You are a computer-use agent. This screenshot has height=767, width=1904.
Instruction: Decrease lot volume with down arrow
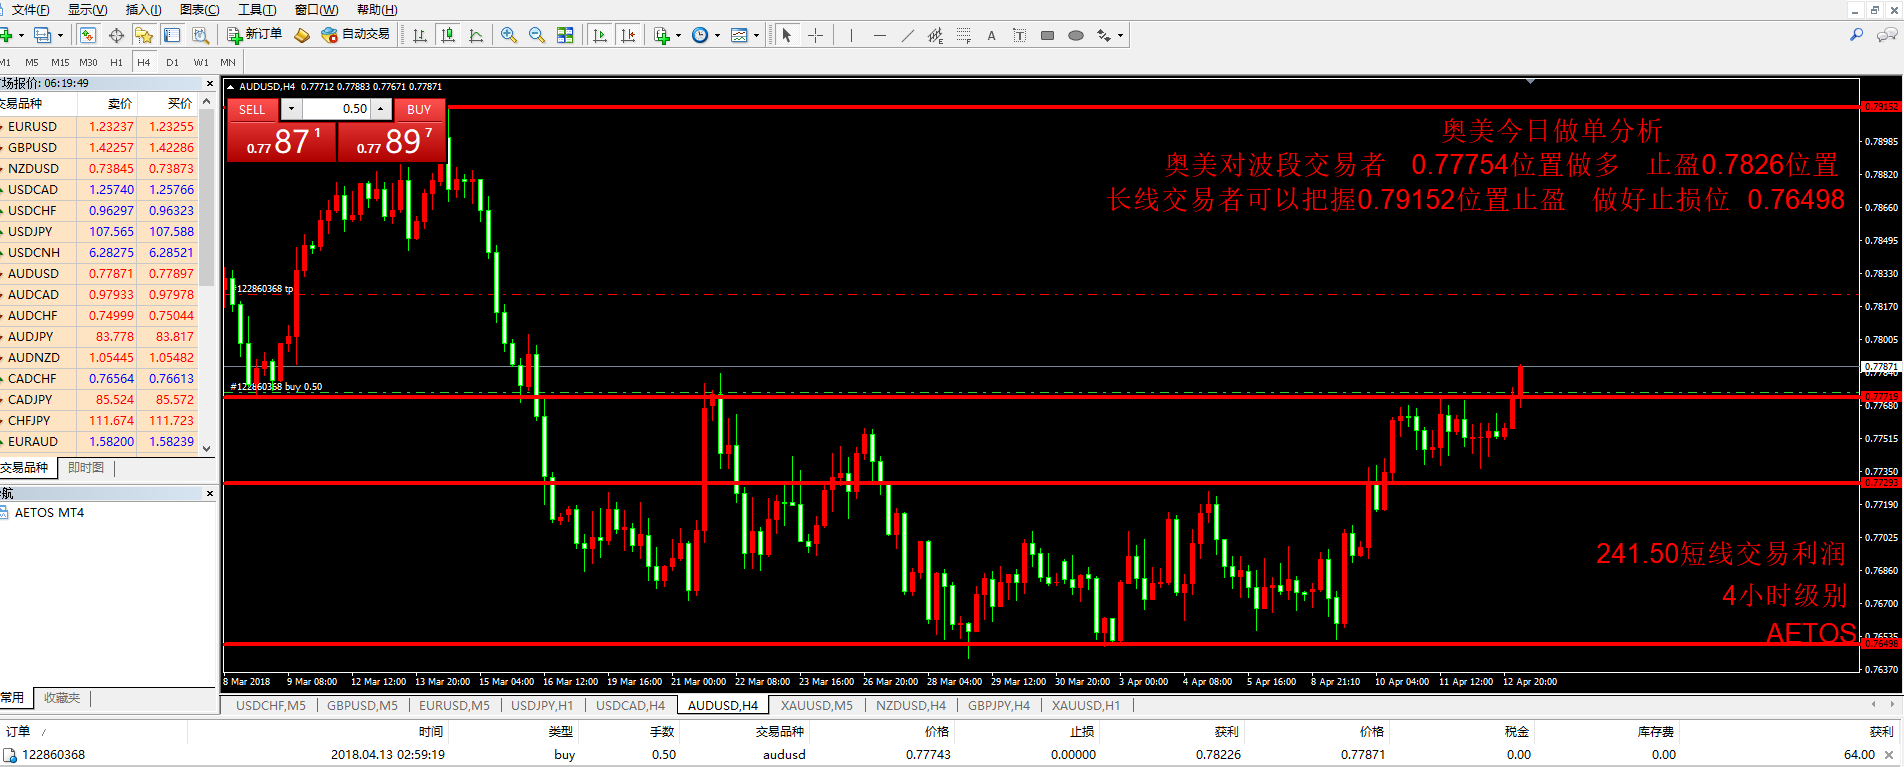[x=291, y=109]
